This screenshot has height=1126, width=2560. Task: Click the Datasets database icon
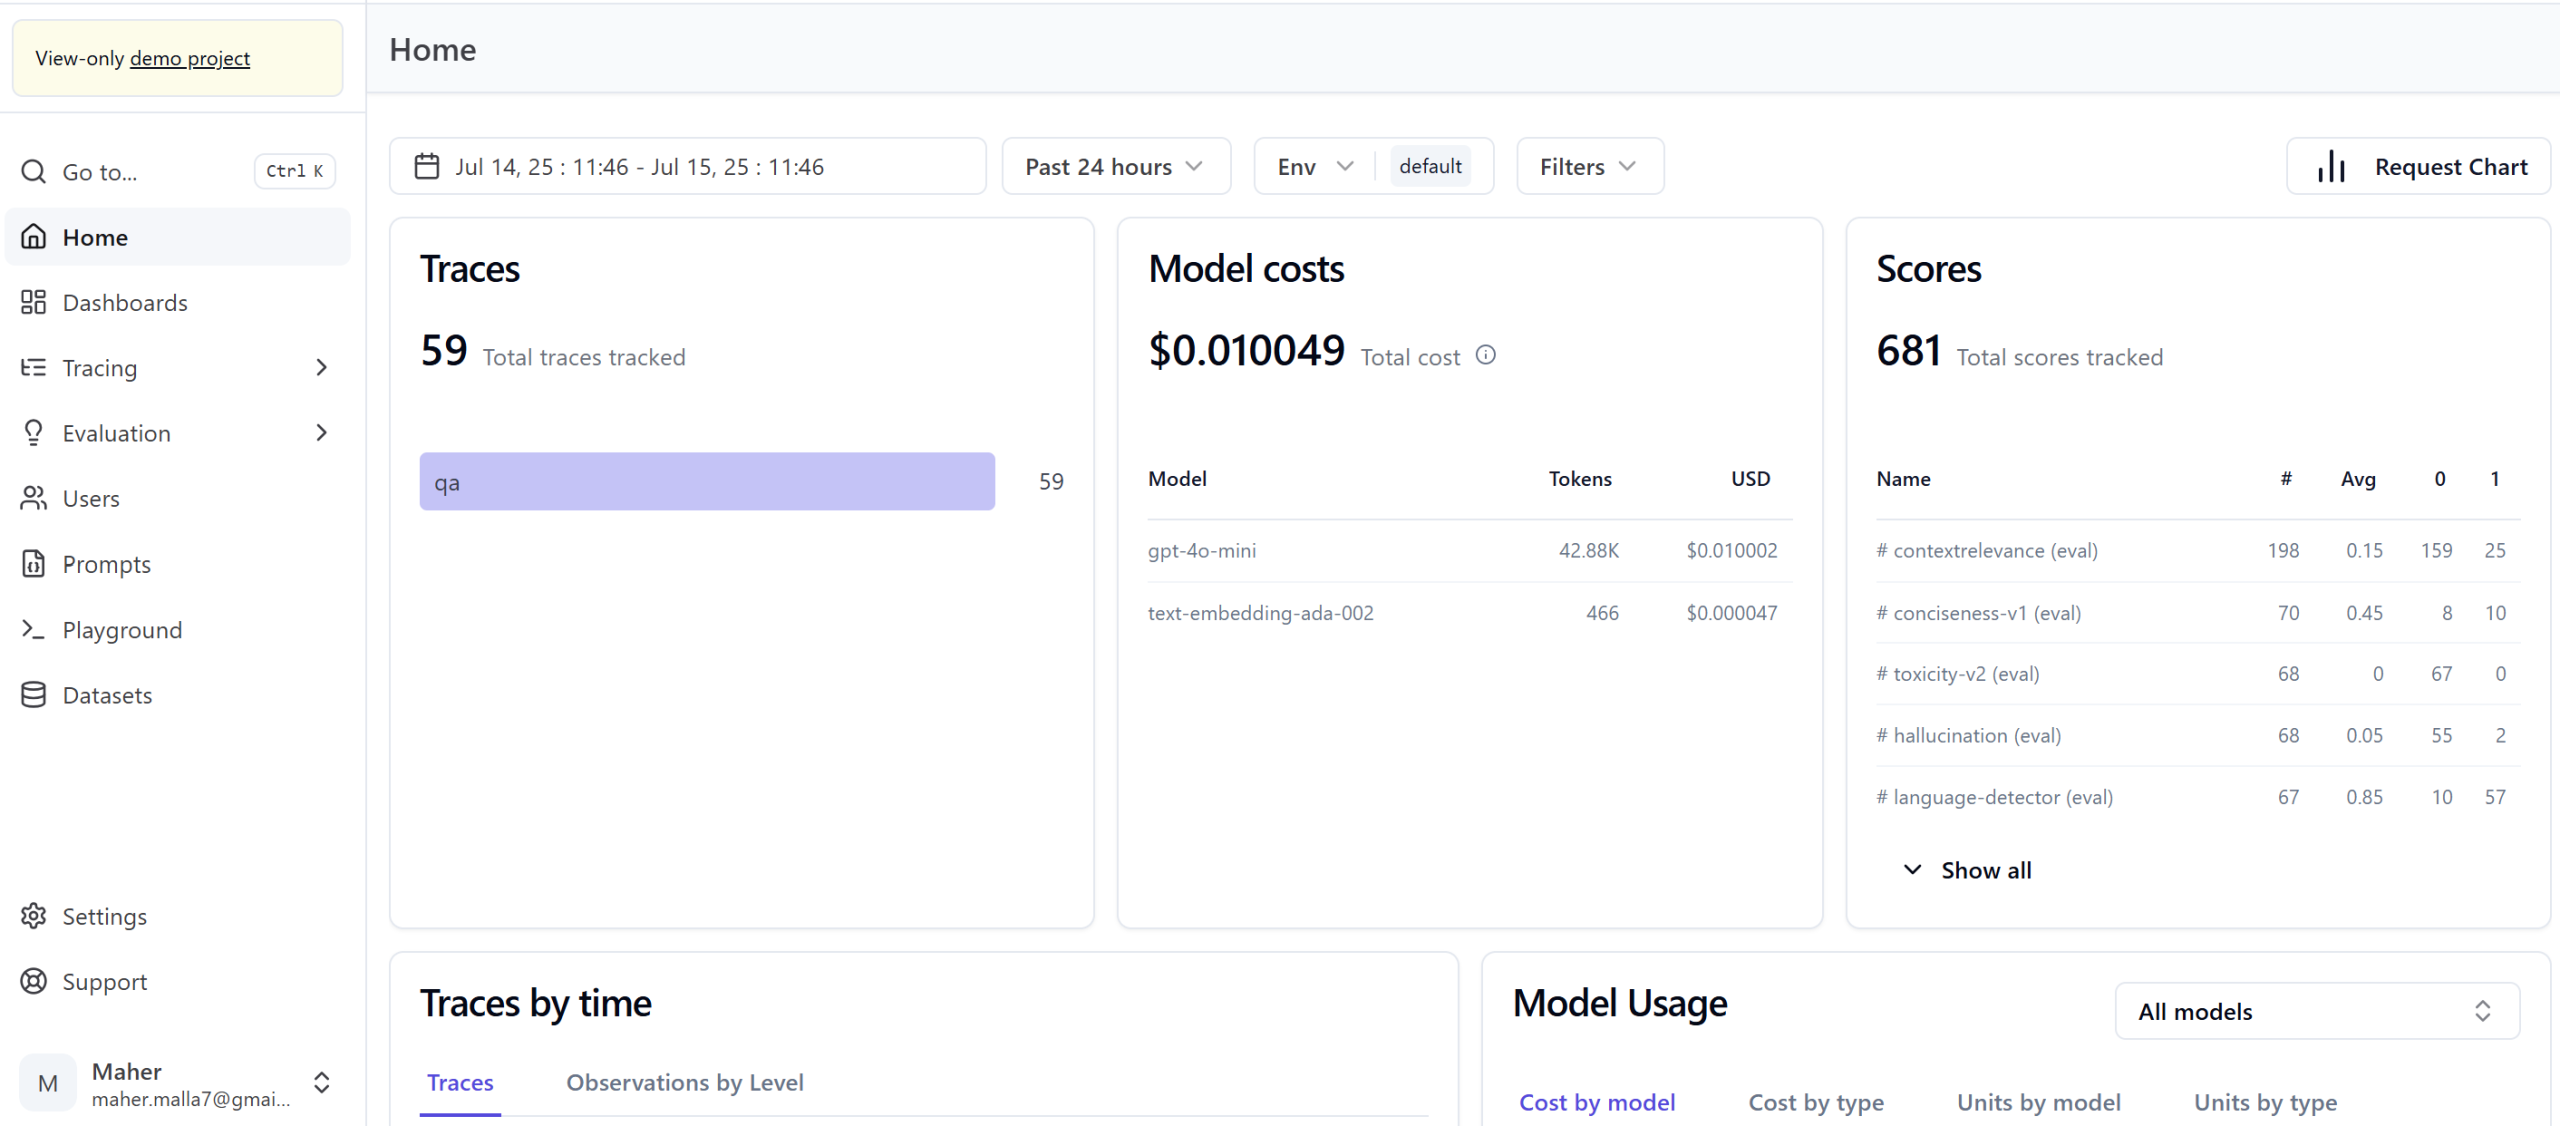click(x=33, y=695)
